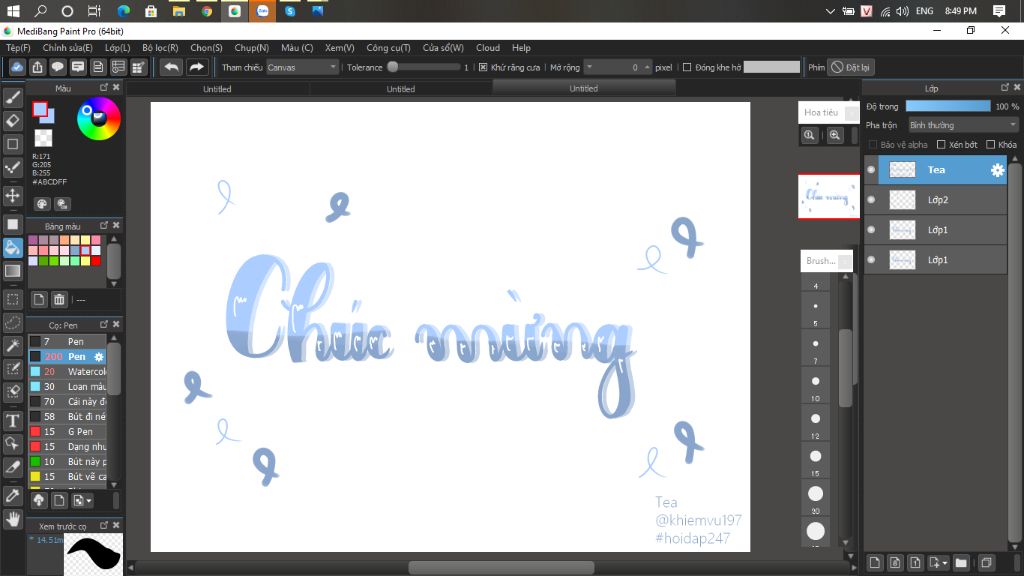
Task: Select the Hand tool
Action: (x=12, y=519)
